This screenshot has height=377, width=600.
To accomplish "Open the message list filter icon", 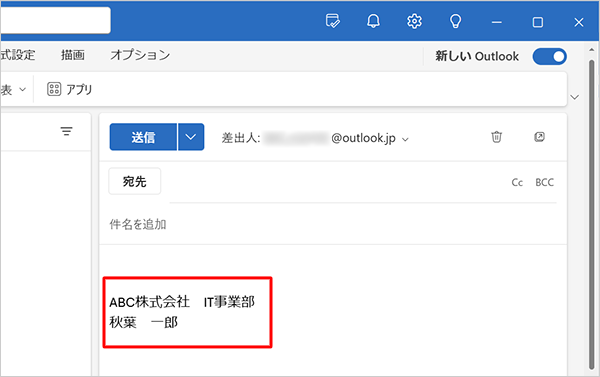I will 67,132.
